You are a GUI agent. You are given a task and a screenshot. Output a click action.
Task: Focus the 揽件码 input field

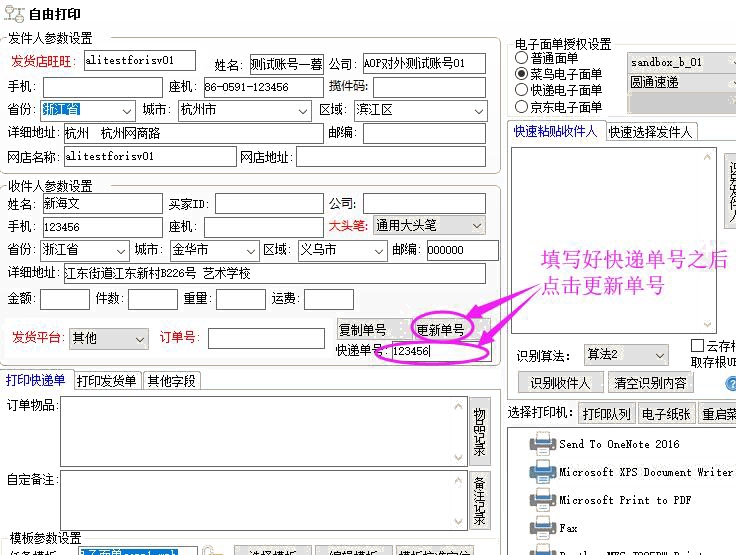(x=429, y=87)
